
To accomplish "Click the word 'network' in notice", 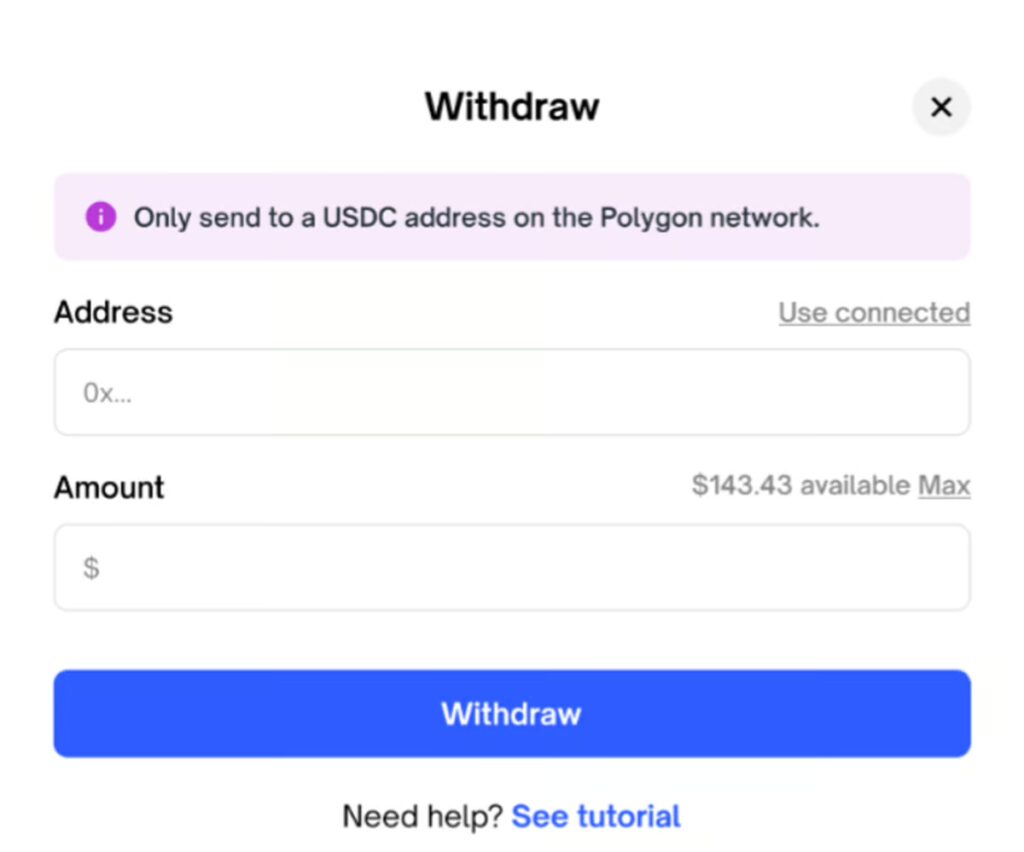I will point(764,218).
